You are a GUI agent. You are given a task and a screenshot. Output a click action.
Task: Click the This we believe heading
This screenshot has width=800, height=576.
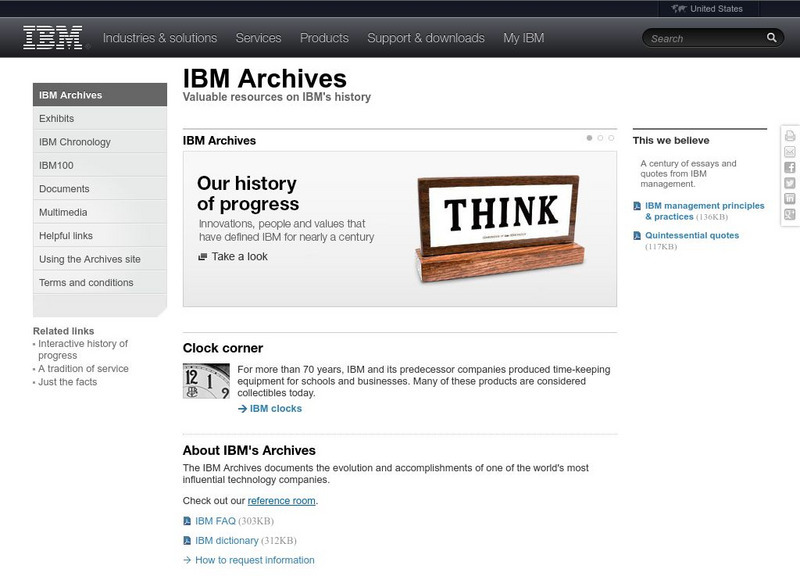click(x=671, y=140)
